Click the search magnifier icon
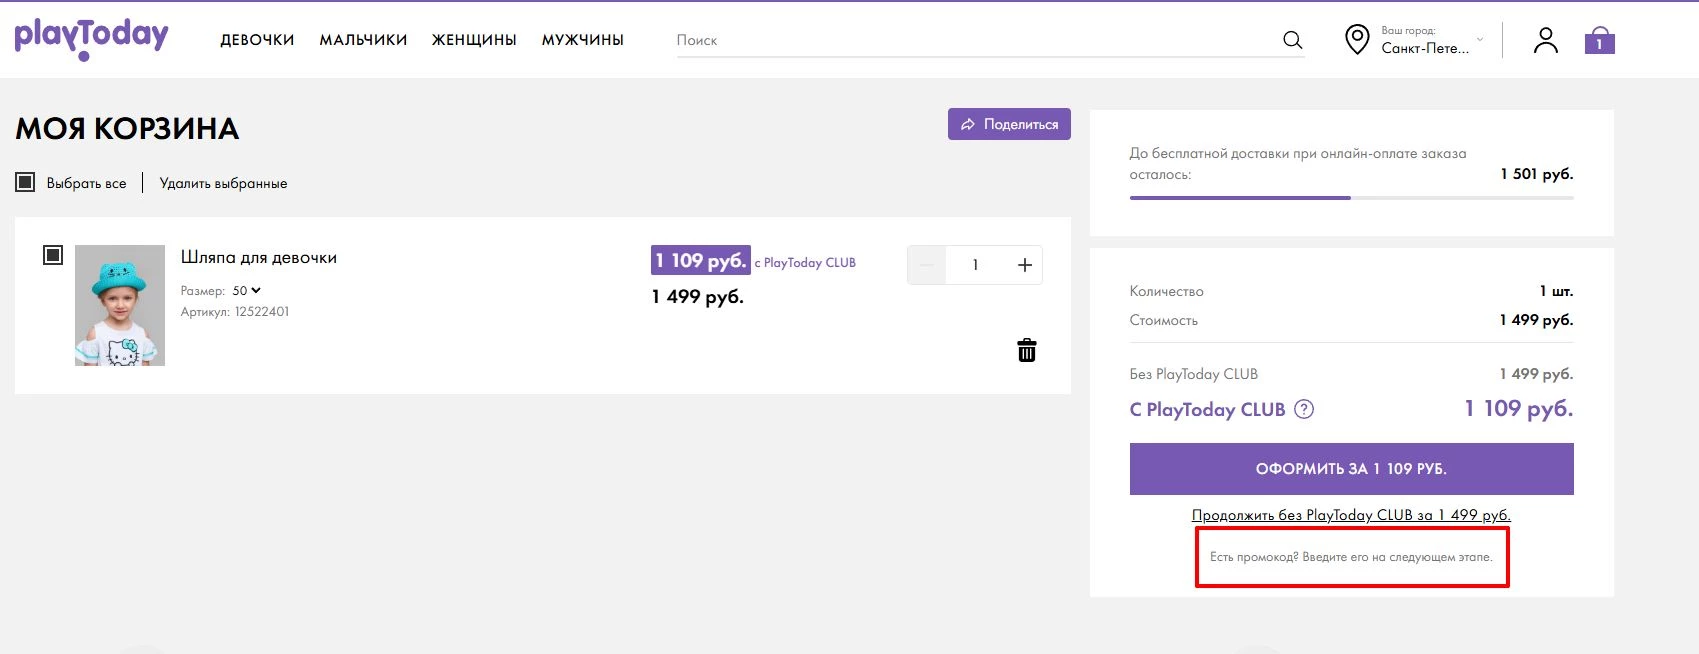 coord(1292,40)
